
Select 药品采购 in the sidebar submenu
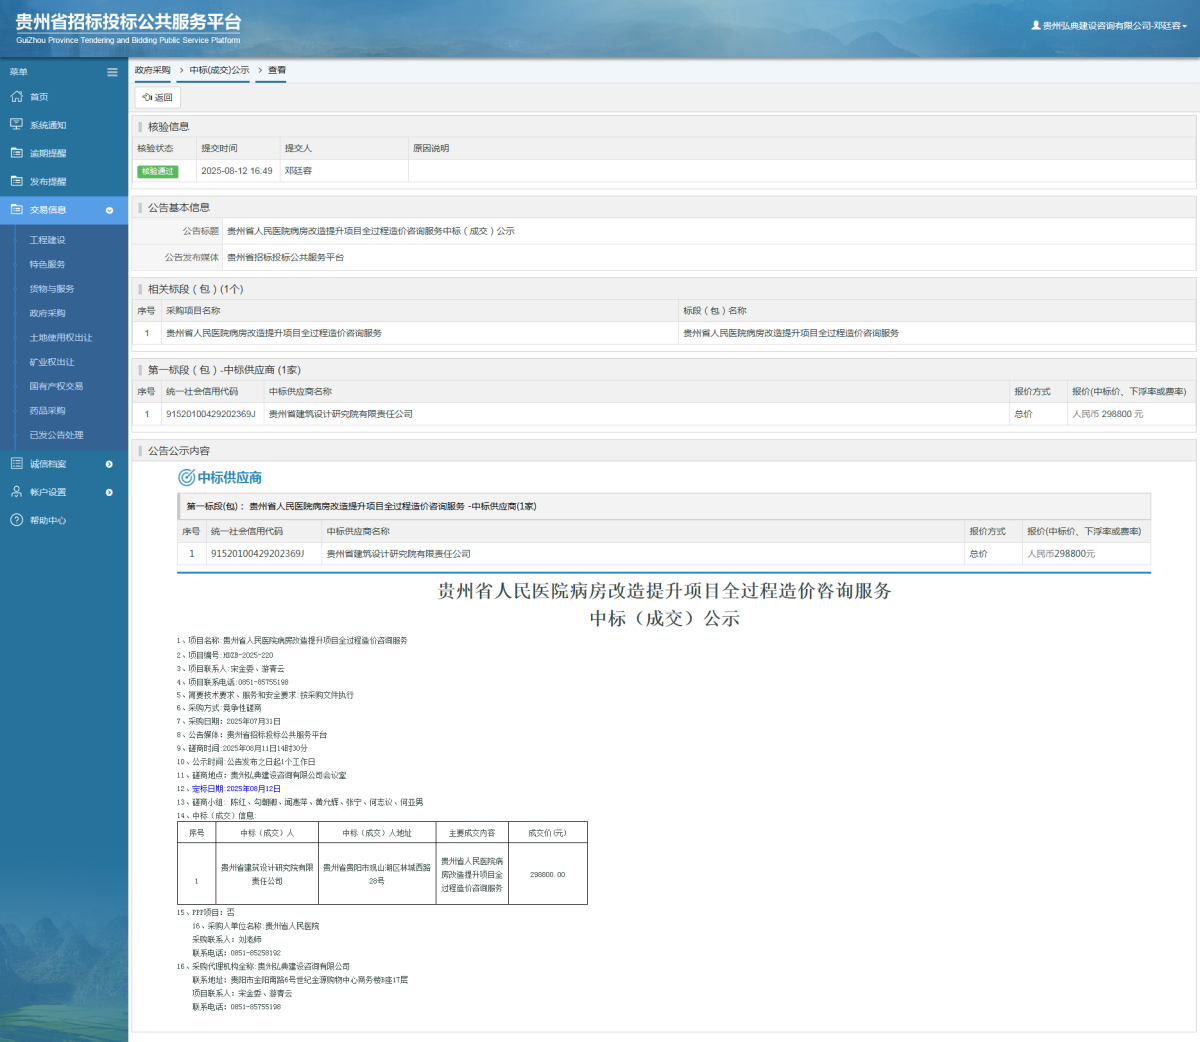click(47, 411)
